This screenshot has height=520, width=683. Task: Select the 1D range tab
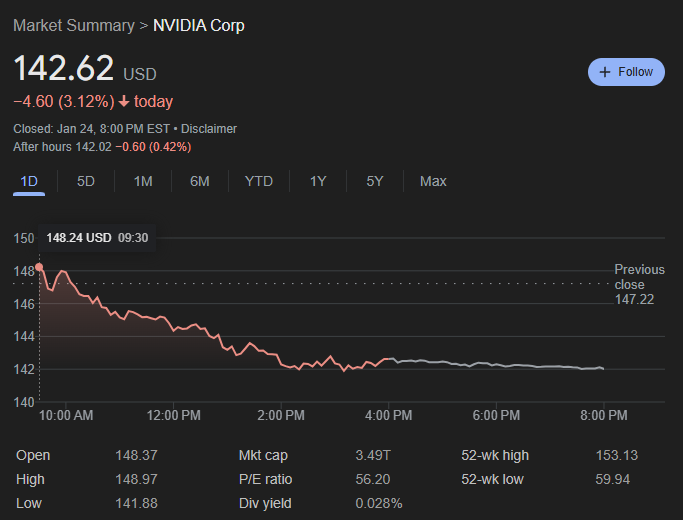pos(29,181)
